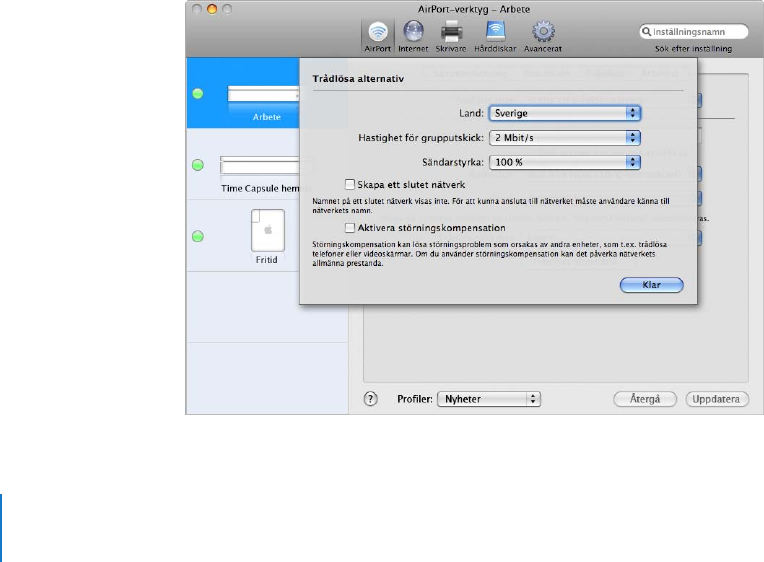Click the Uppdatera button
This screenshot has width=764, height=562.
pos(716,399)
